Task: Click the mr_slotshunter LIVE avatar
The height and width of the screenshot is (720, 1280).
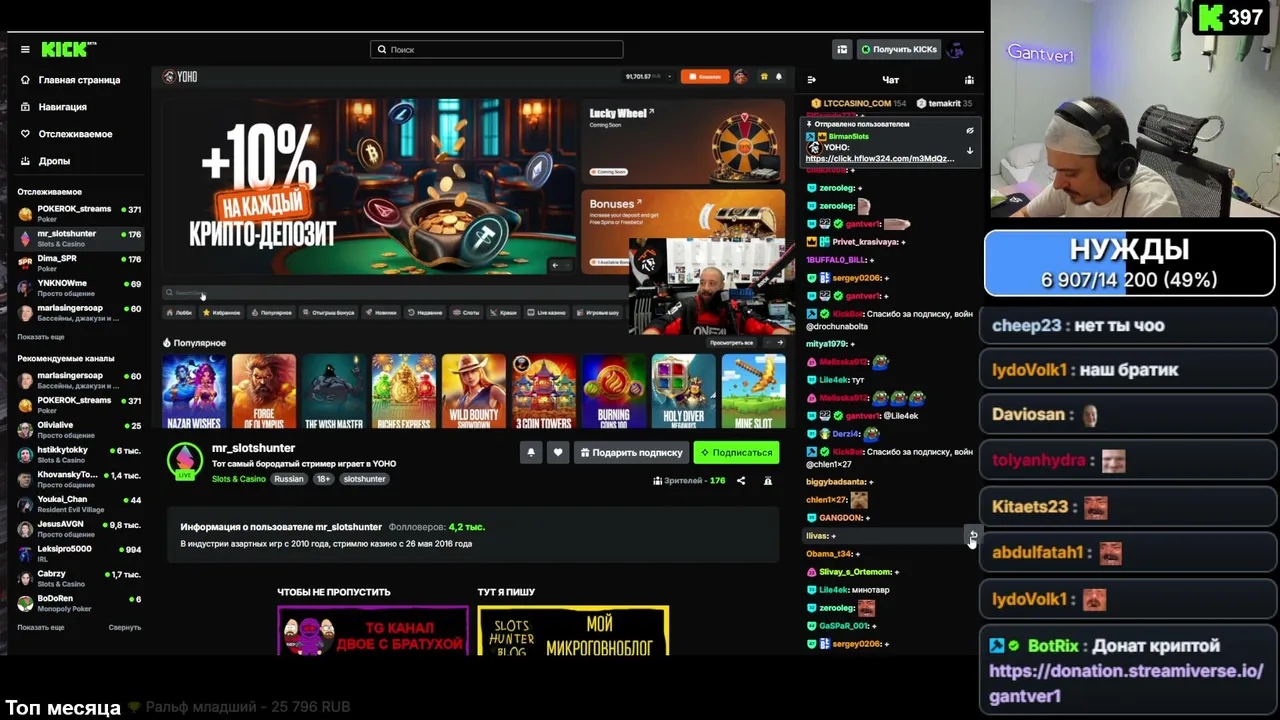Action: pyautogui.click(x=184, y=460)
